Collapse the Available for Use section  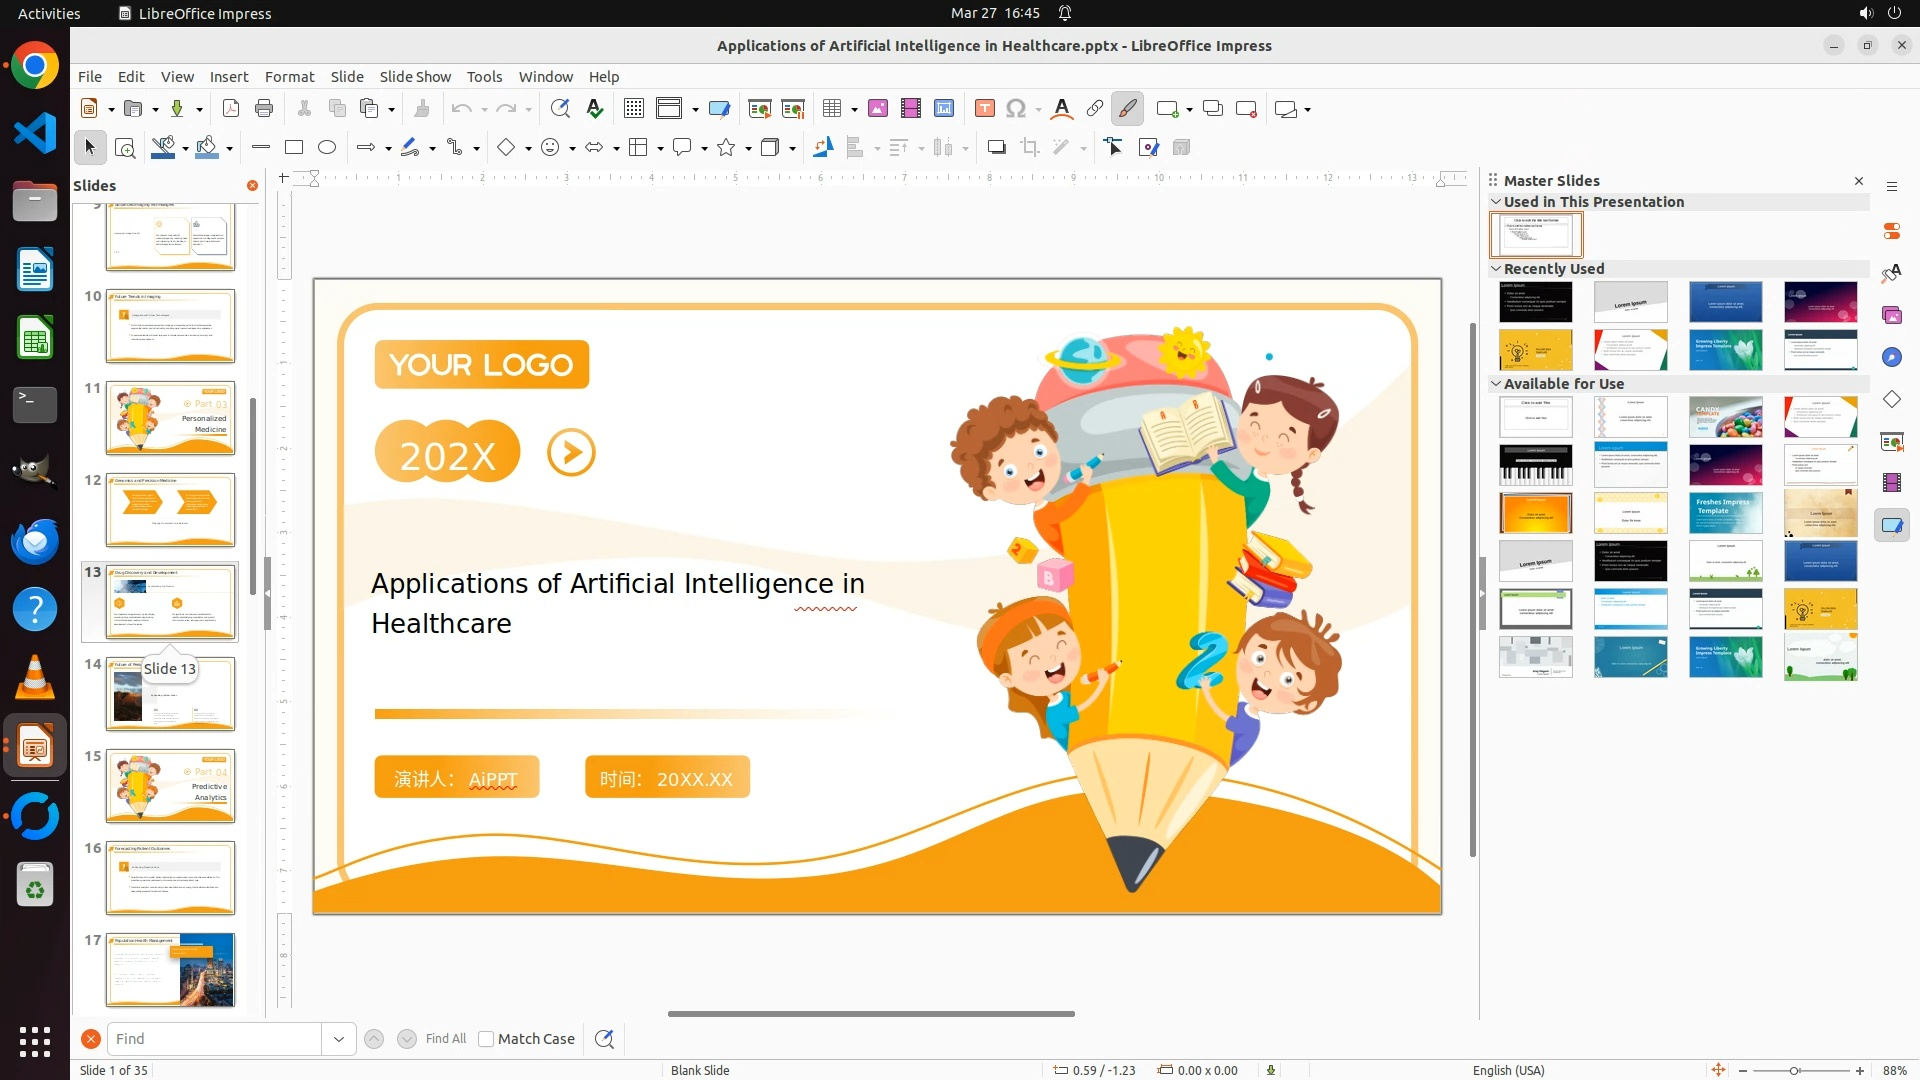pyautogui.click(x=1497, y=384)
